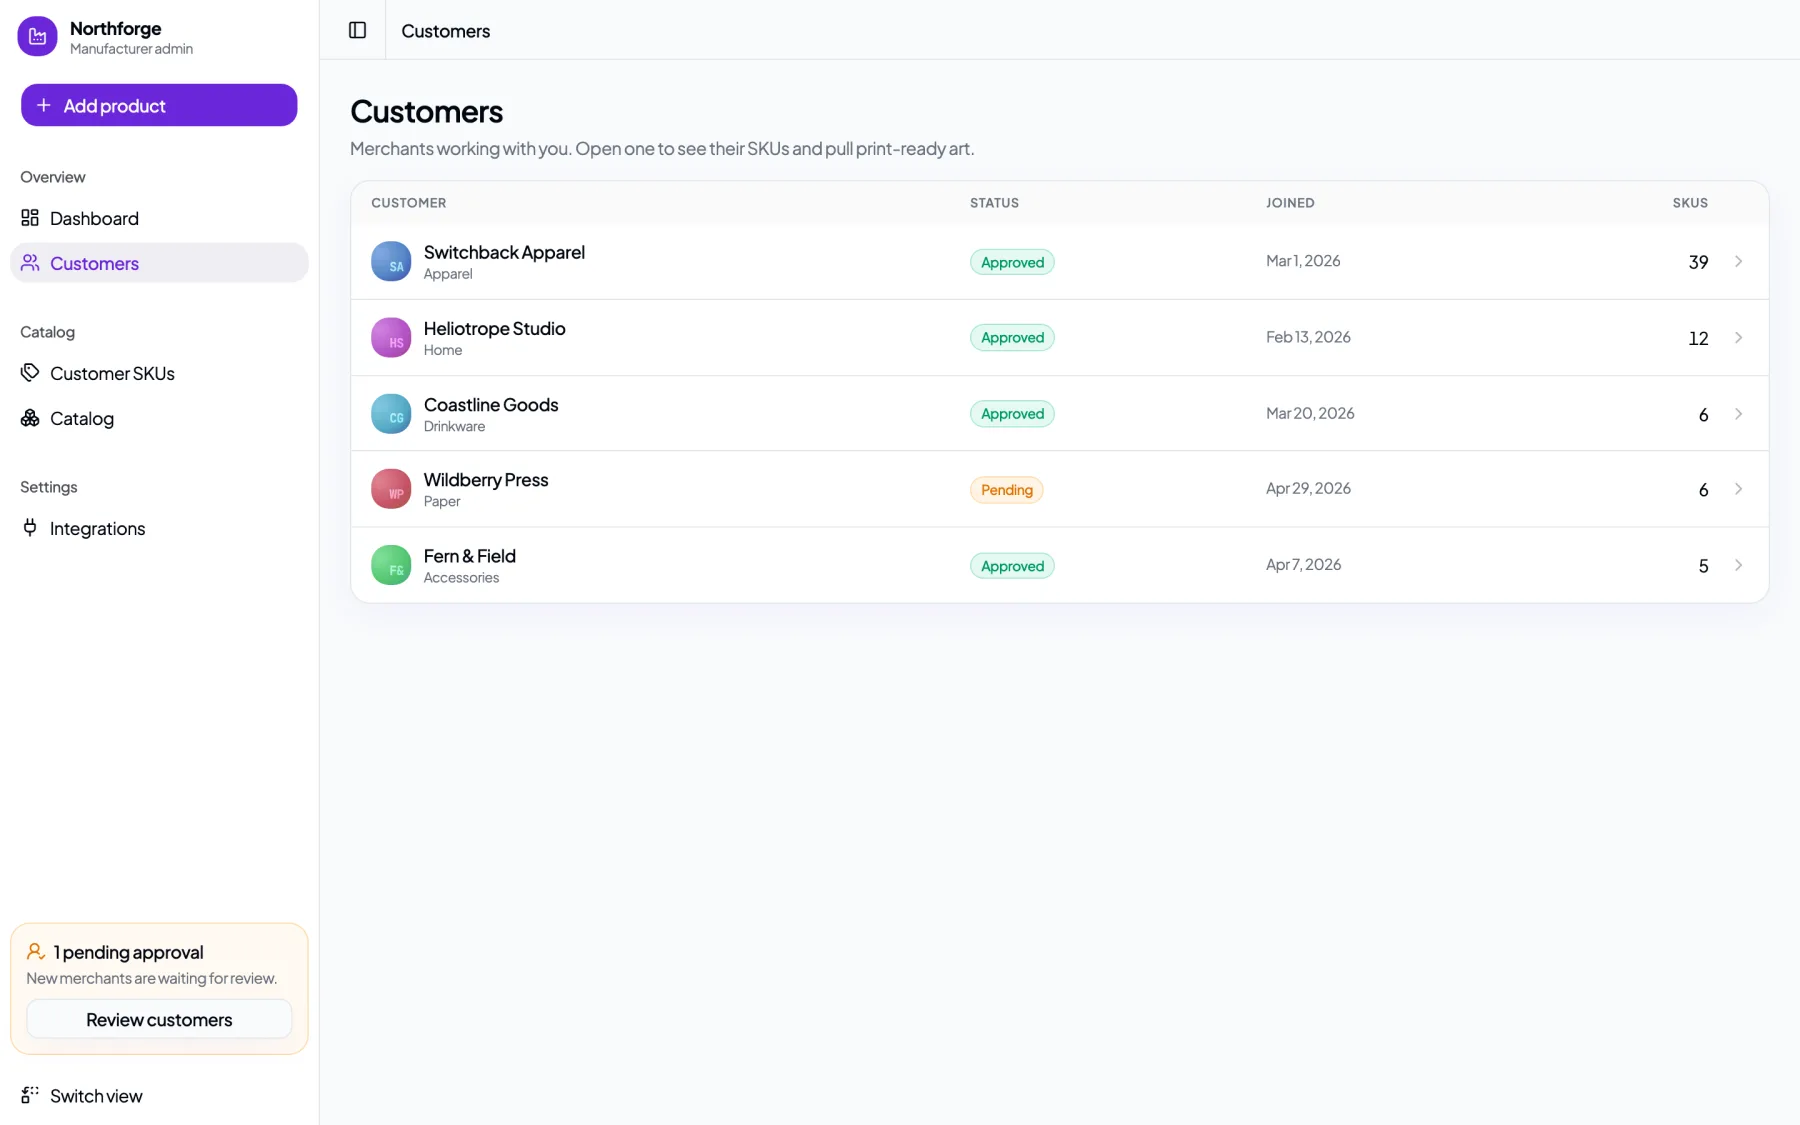Click SKU count 39 for Switchback Apparel

click(x=1698, y=262)
